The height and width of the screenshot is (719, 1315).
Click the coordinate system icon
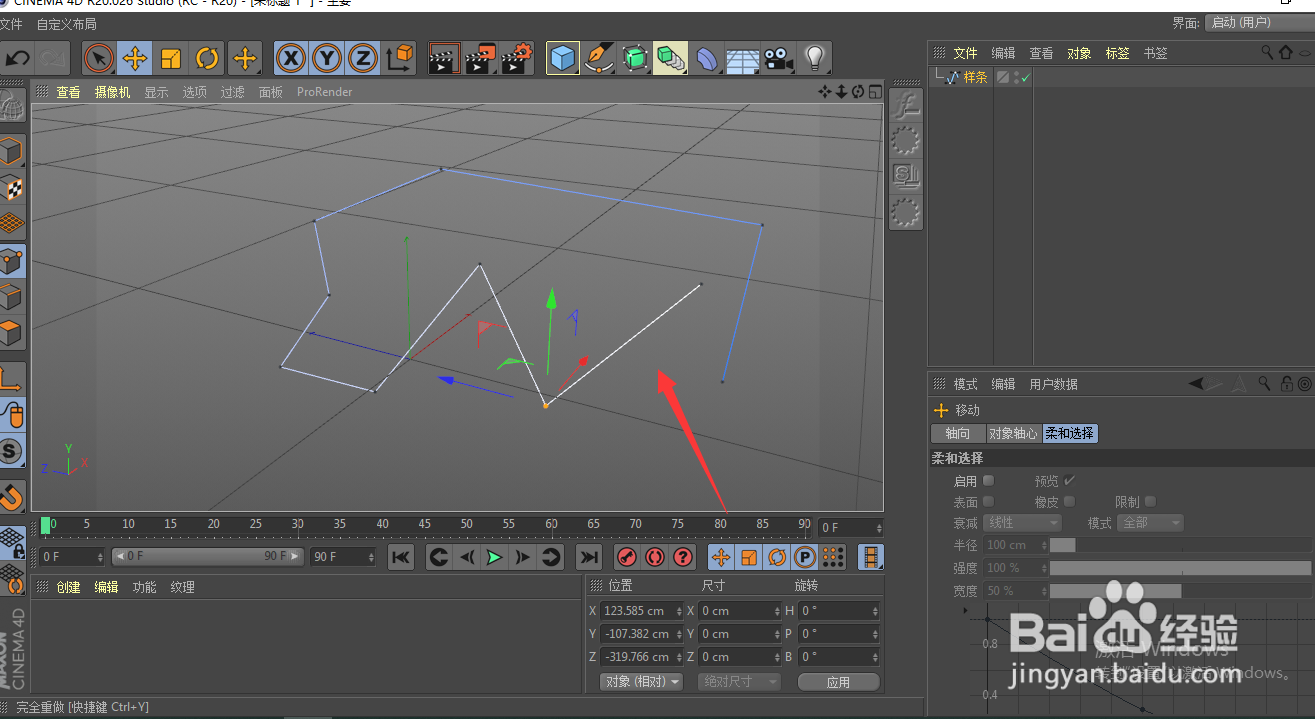click(x=399, y=59)
